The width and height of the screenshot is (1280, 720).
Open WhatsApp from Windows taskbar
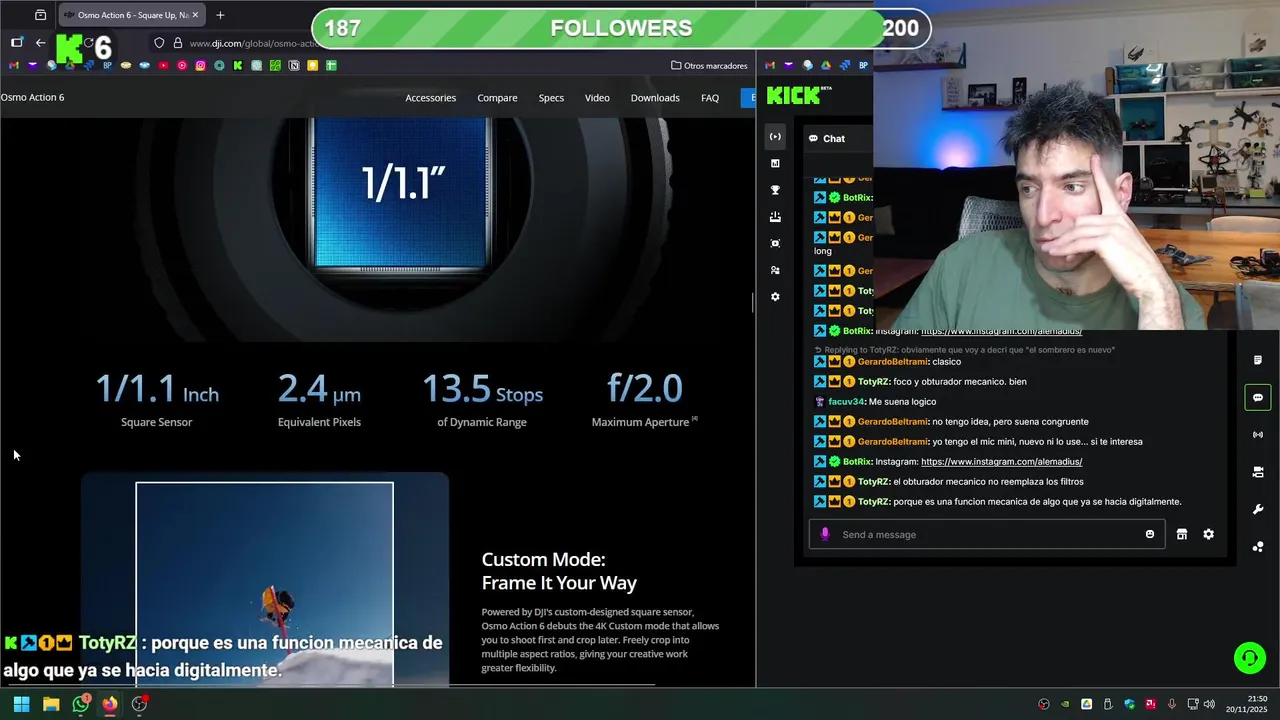click(81, 704)
